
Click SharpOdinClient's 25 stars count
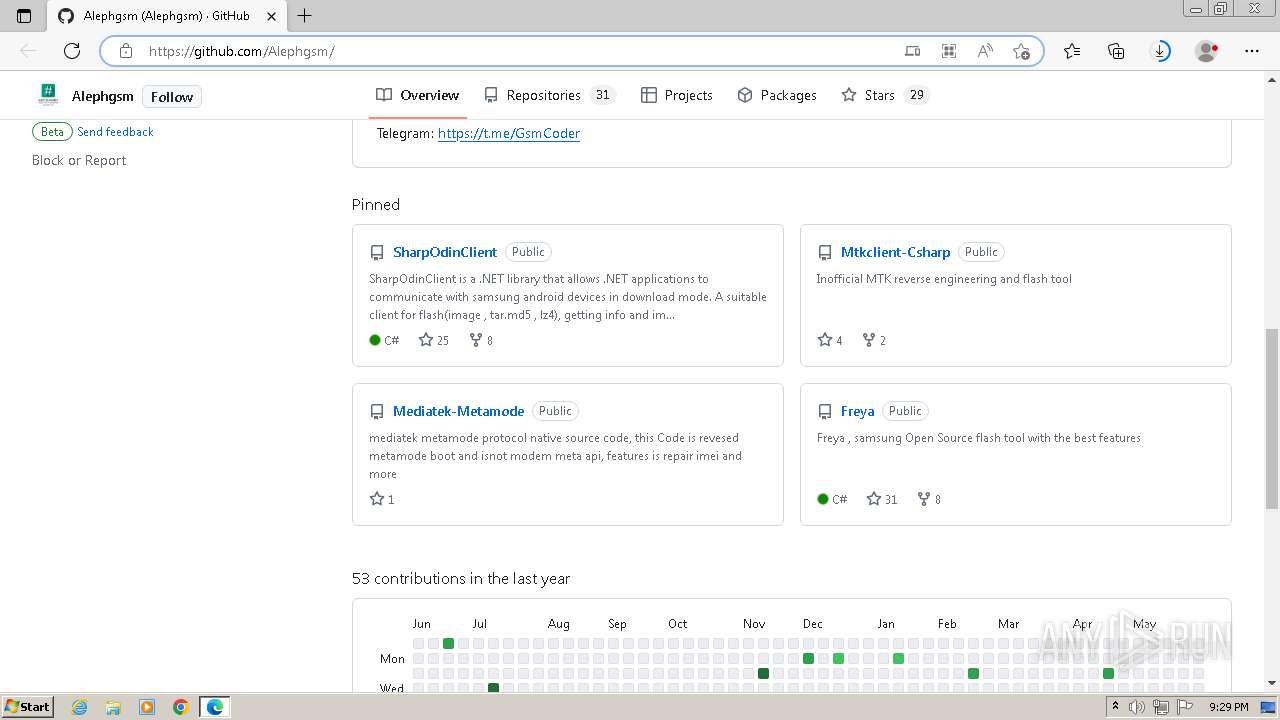click(x=434, y=340)
